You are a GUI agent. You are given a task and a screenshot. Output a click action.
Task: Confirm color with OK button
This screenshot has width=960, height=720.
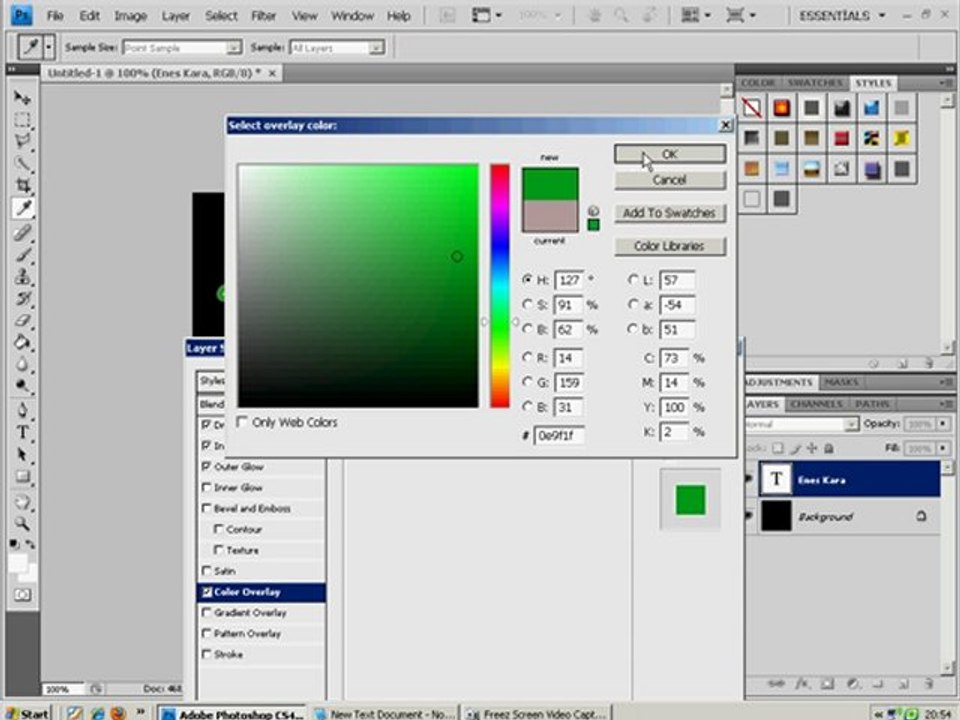tap(670, 154)
